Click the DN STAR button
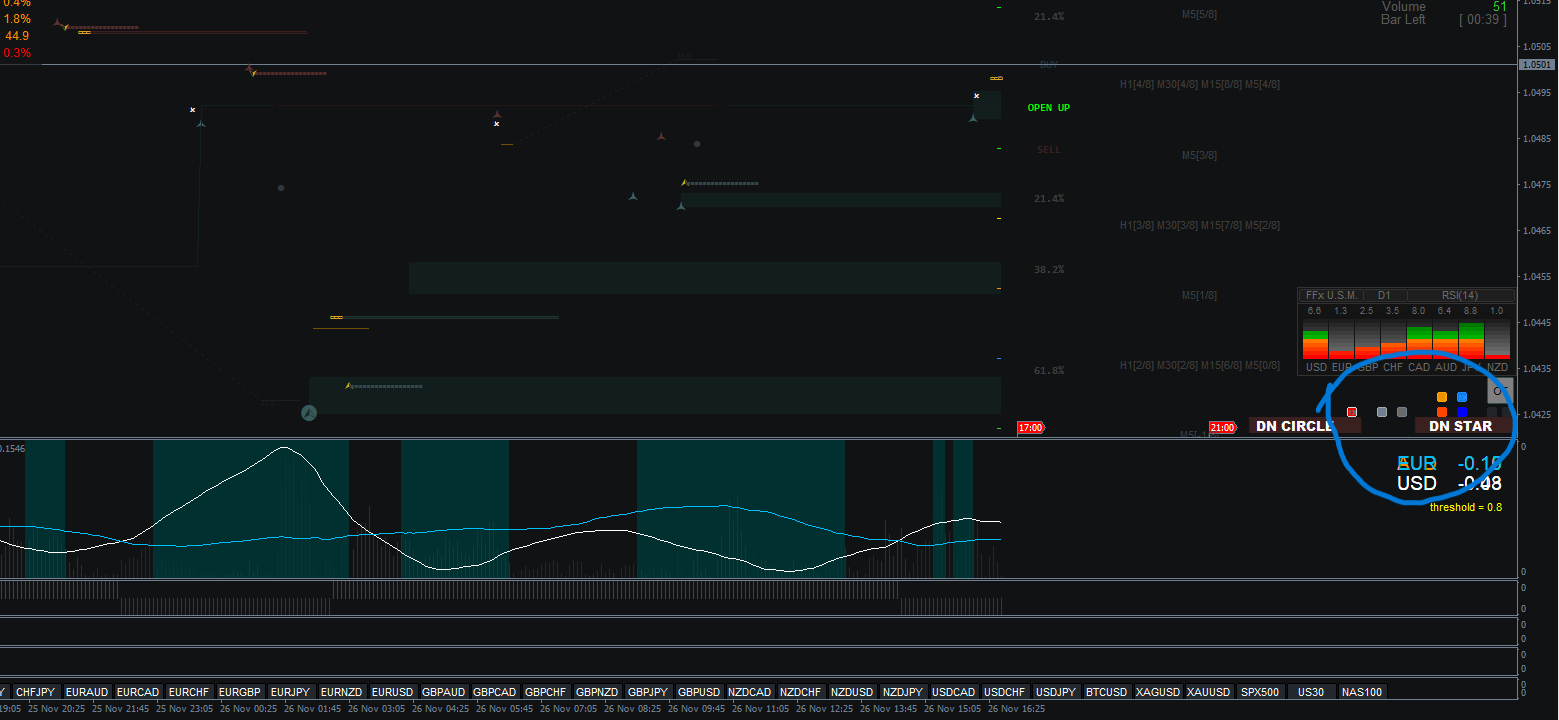Image resolution: width=1559 pixels, height=720 pixels. (1460, 426)
